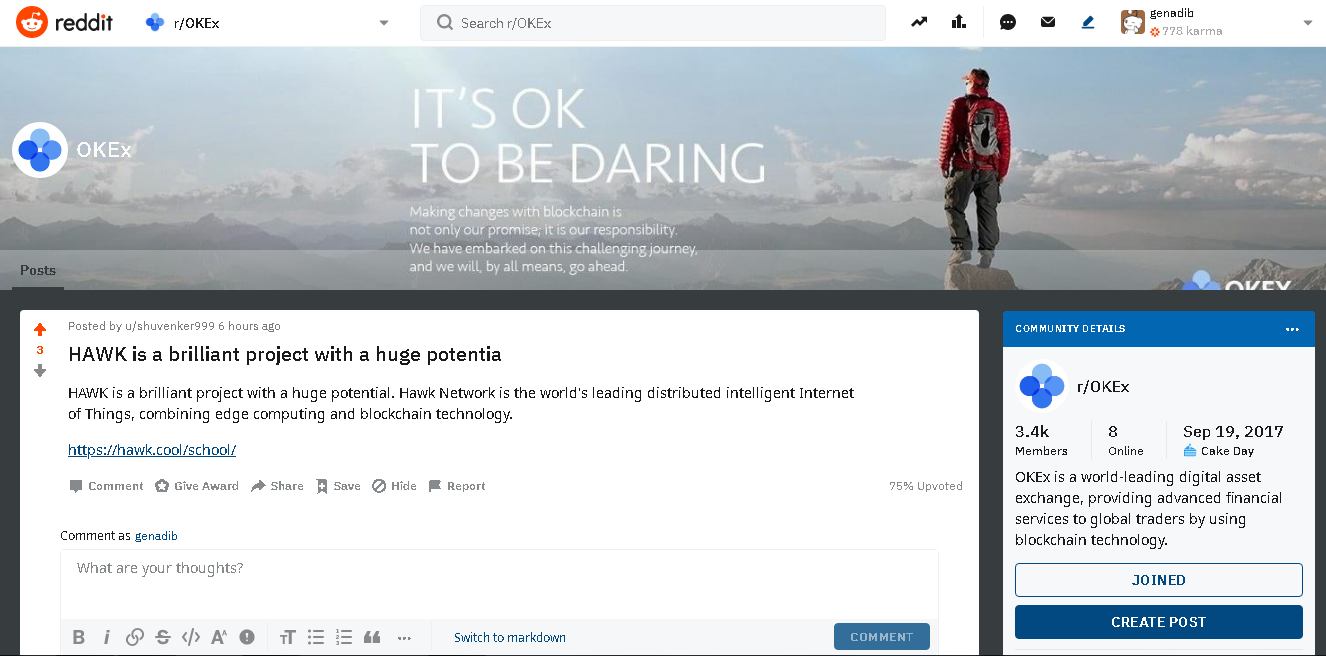The image size is (1326, 656).
Task: Open the genadib user menu dropdown arrow
Action: [x=1307, y=23]
